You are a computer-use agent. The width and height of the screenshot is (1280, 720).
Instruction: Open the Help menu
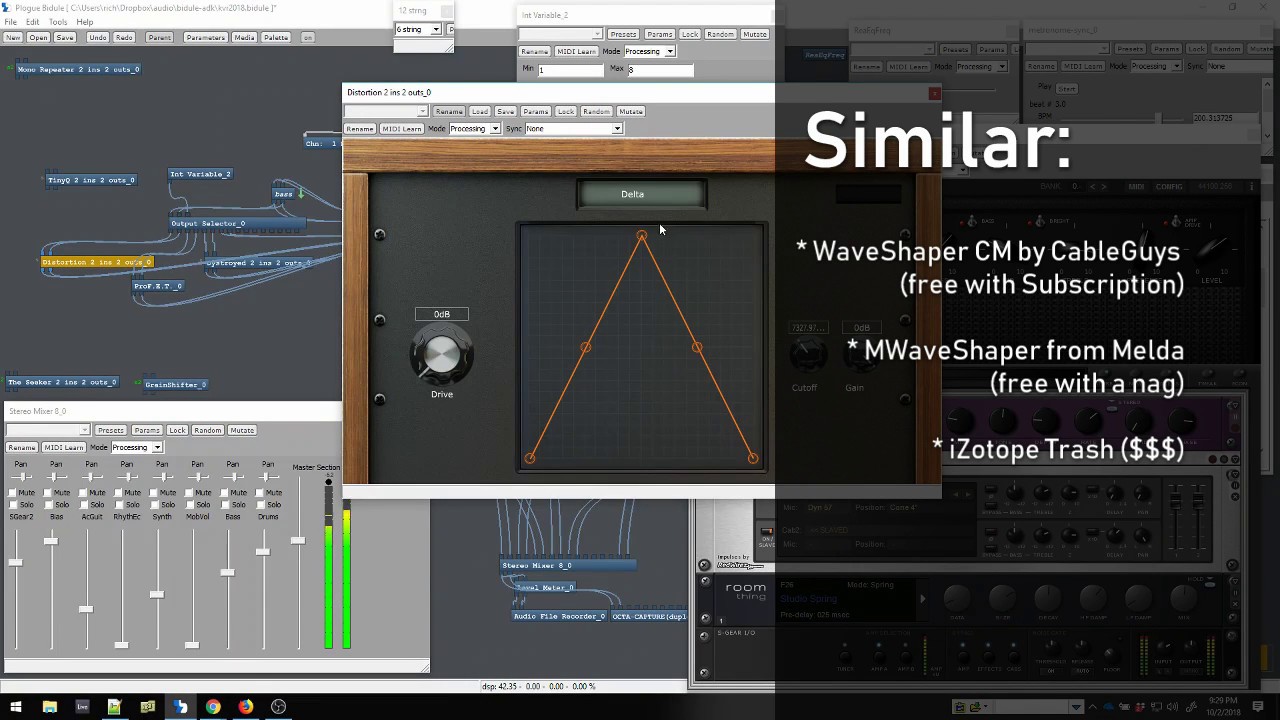[84, 22]
